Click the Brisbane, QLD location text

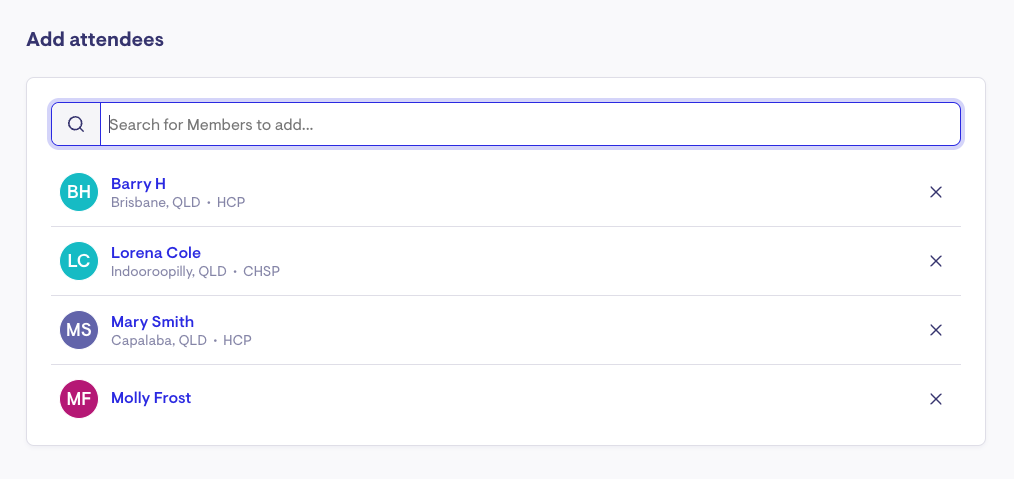(156, 202)
